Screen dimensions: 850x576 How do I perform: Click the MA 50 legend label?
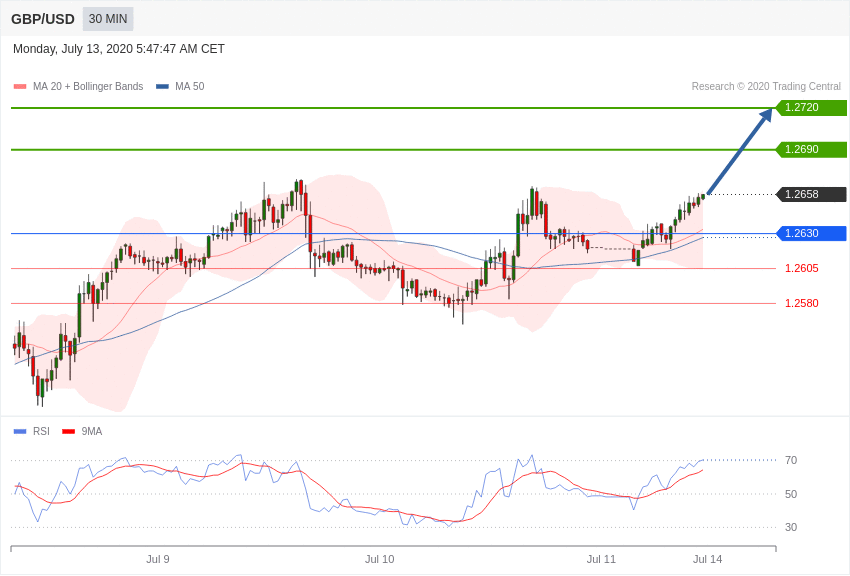pos(190,87)
